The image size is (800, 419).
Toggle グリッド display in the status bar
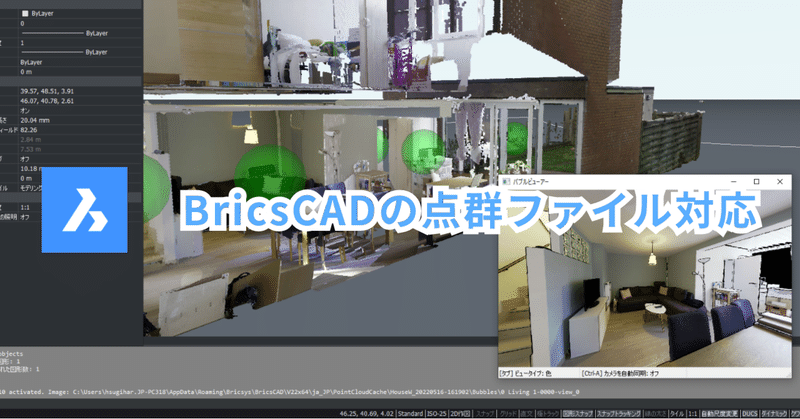click(x=508, y=413)
